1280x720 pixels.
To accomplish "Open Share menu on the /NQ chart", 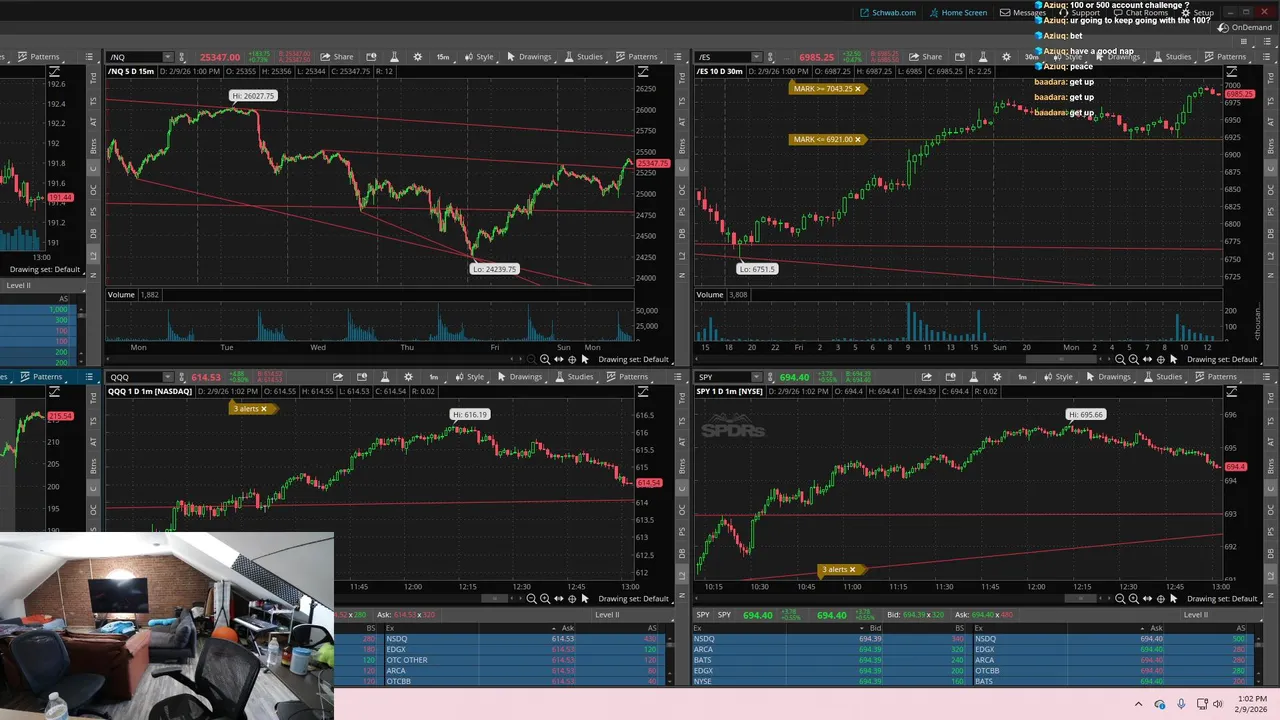I will (x=337, y=57).
